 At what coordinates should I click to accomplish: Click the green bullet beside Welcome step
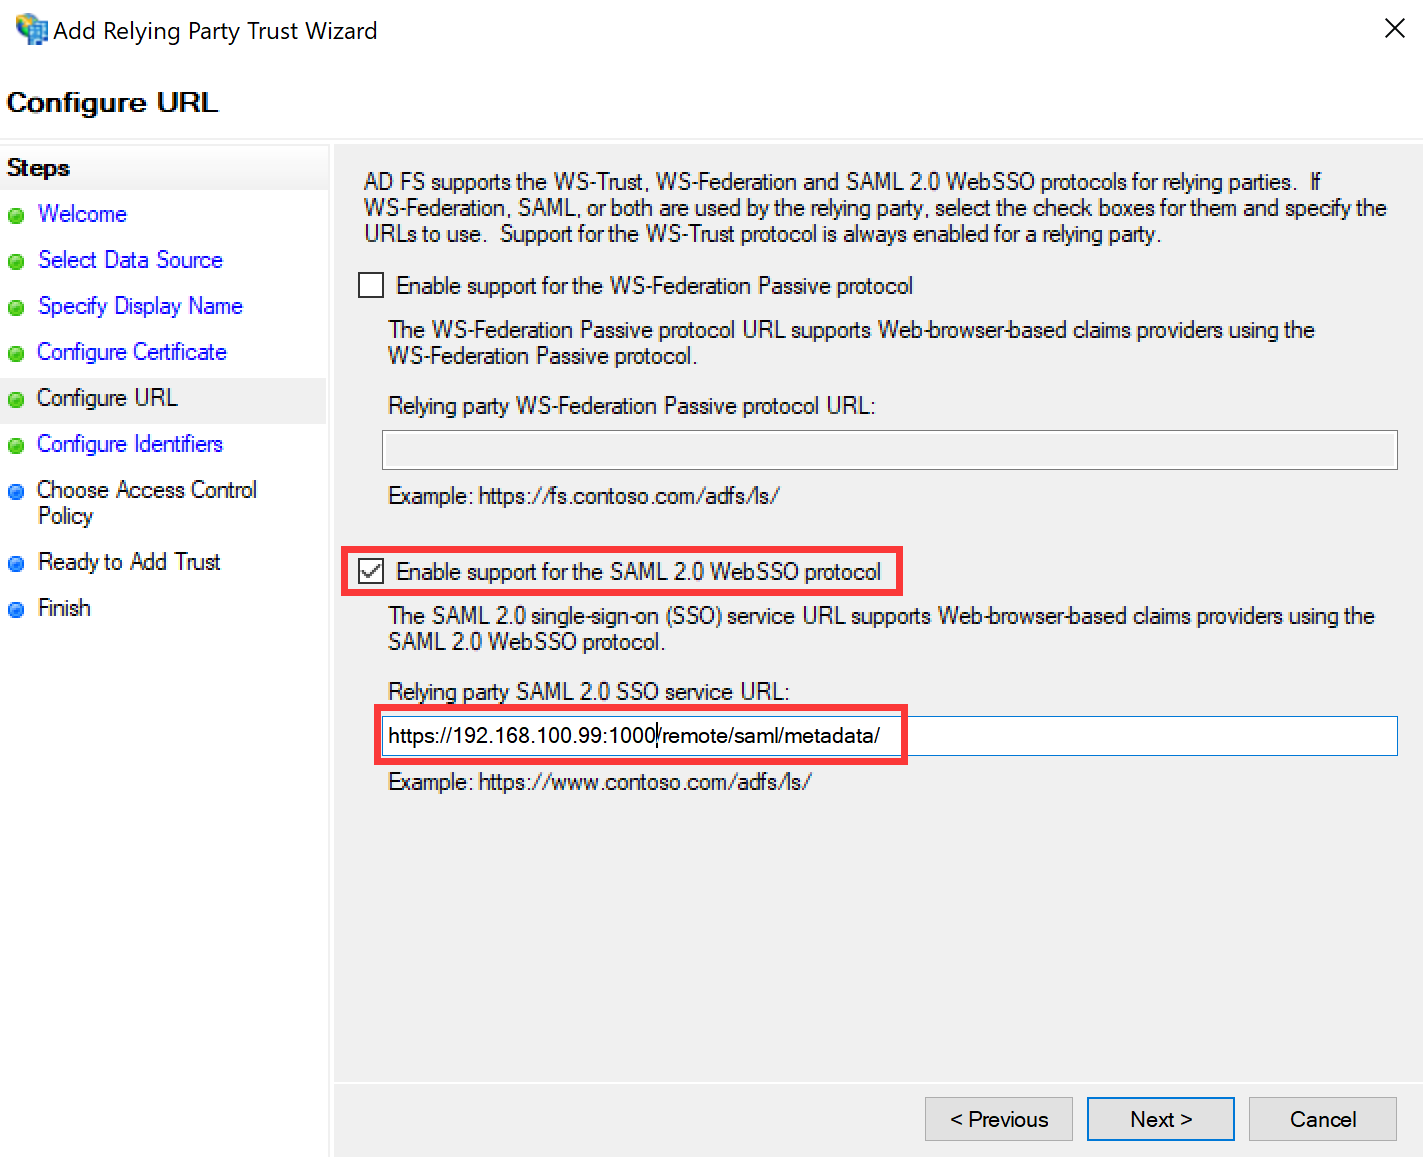point(16,216)
